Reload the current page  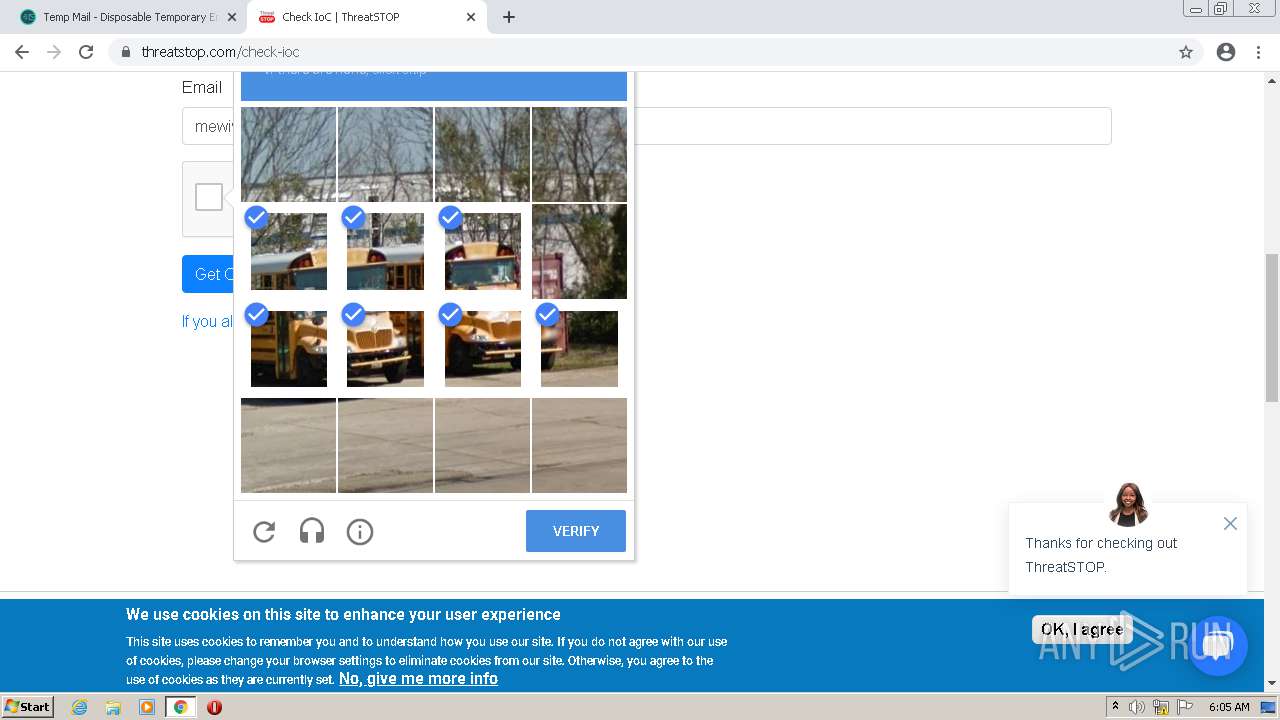point(86,52)
